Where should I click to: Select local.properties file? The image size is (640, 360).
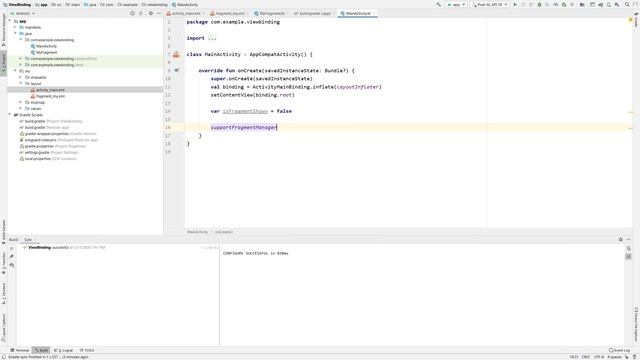(x=48, y=158)
